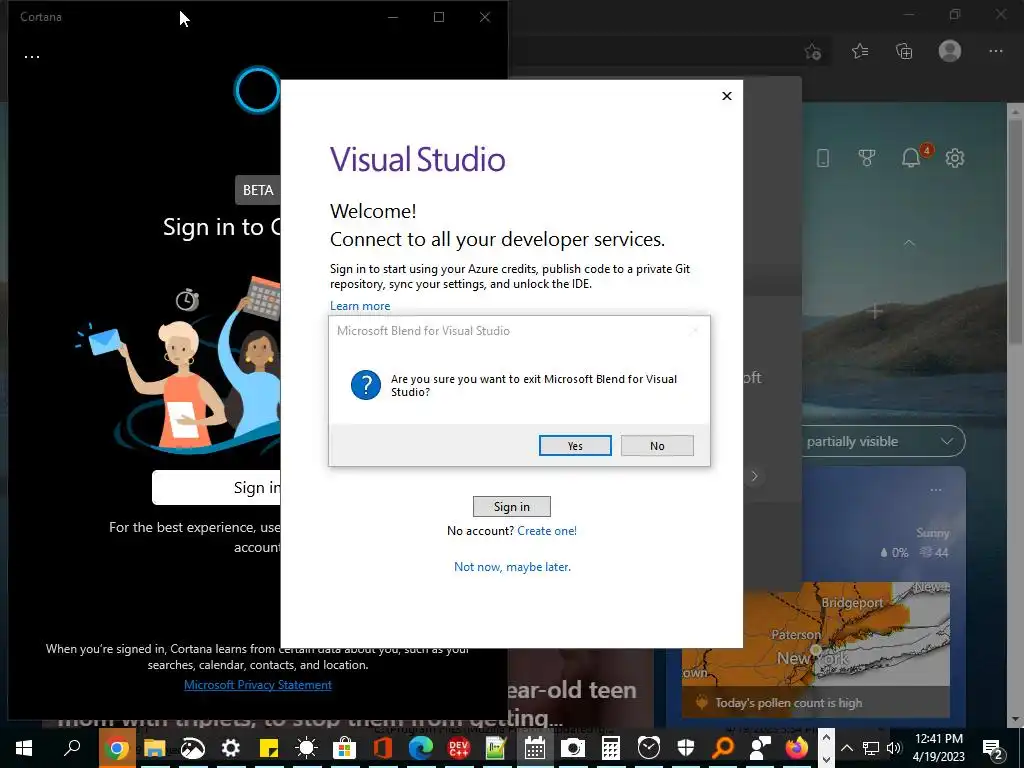Click the right arrow chevron beside the Visual Studio dialog

pos(754,476)
